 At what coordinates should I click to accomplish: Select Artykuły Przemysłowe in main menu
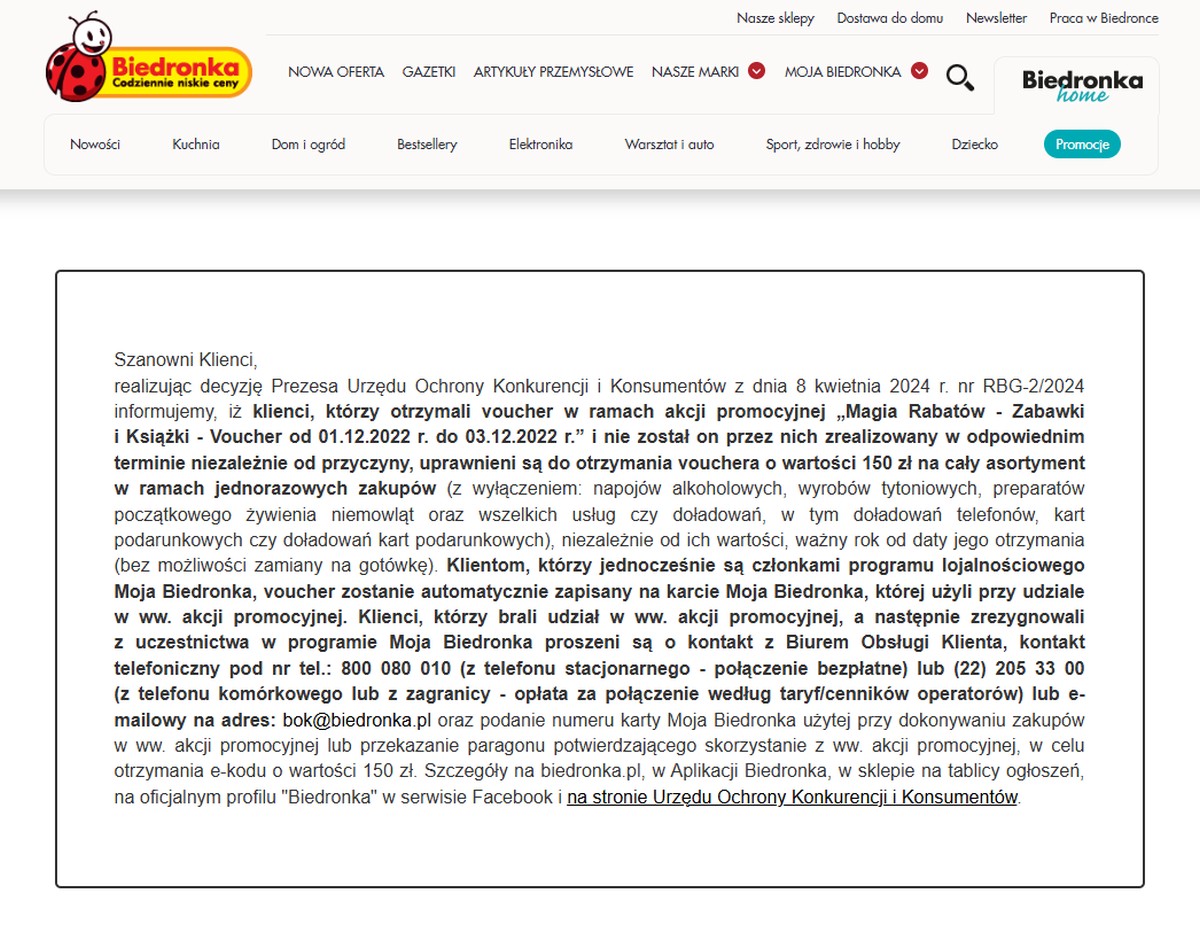pyautogui.click(x=553, y=72)
